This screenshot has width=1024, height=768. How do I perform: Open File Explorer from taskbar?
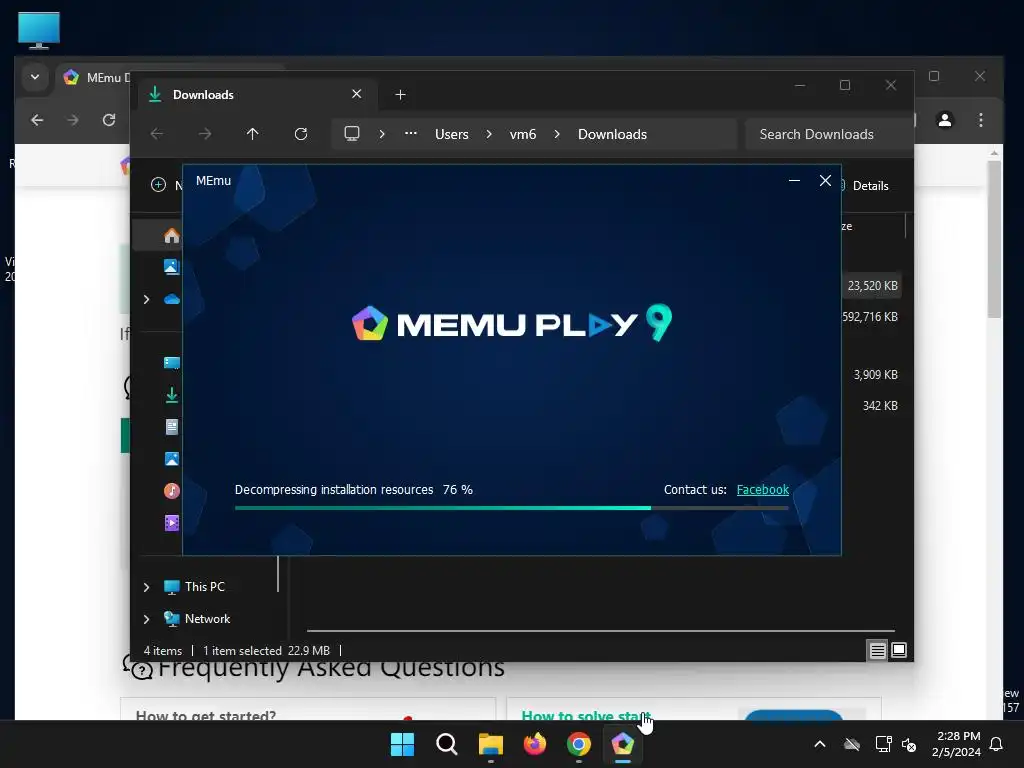tap(490, 744)
